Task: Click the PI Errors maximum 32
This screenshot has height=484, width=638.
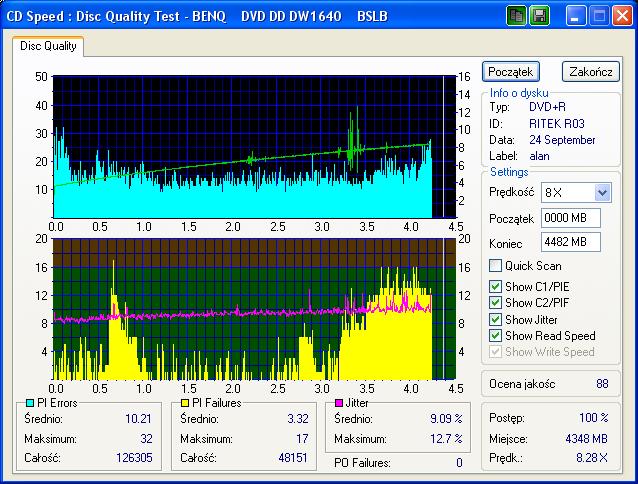Action: (146, 439)
